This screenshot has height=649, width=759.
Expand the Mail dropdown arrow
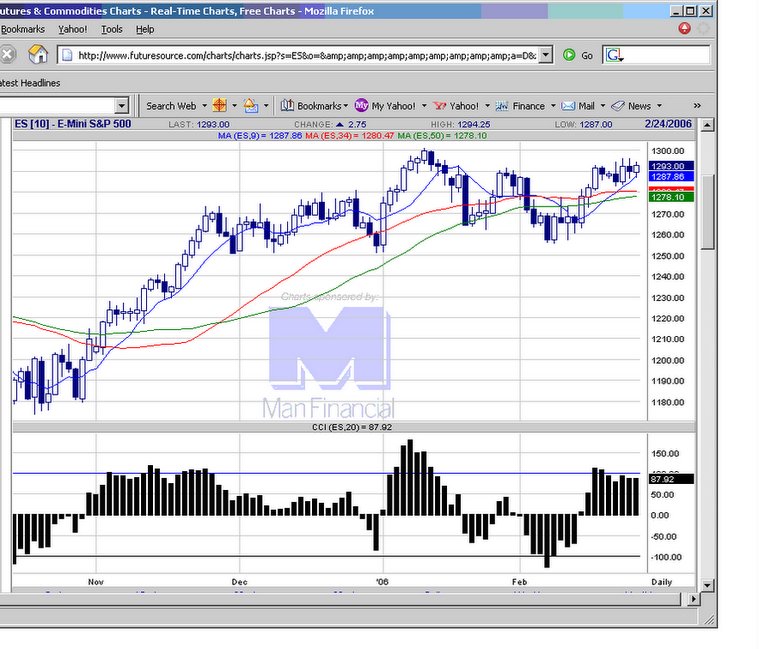click(x=603, y=106)
